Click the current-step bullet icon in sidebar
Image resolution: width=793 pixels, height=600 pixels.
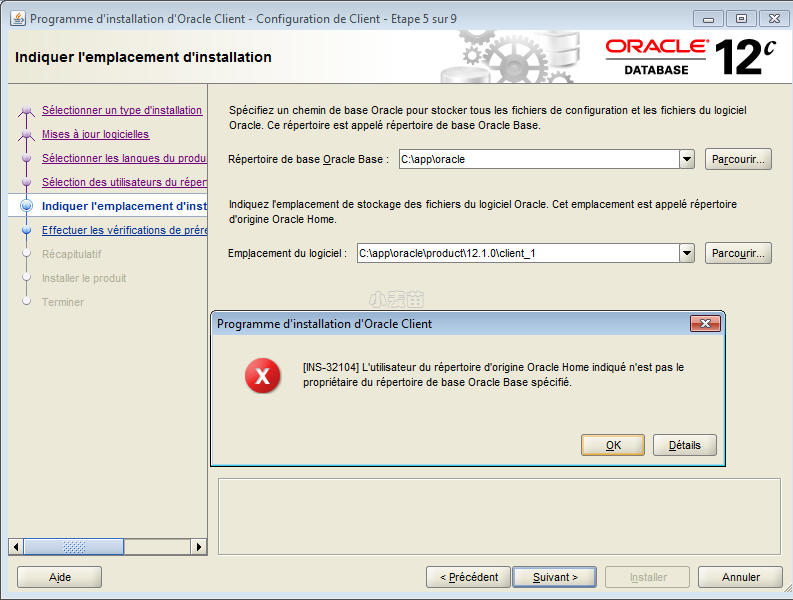coord(26,206)
